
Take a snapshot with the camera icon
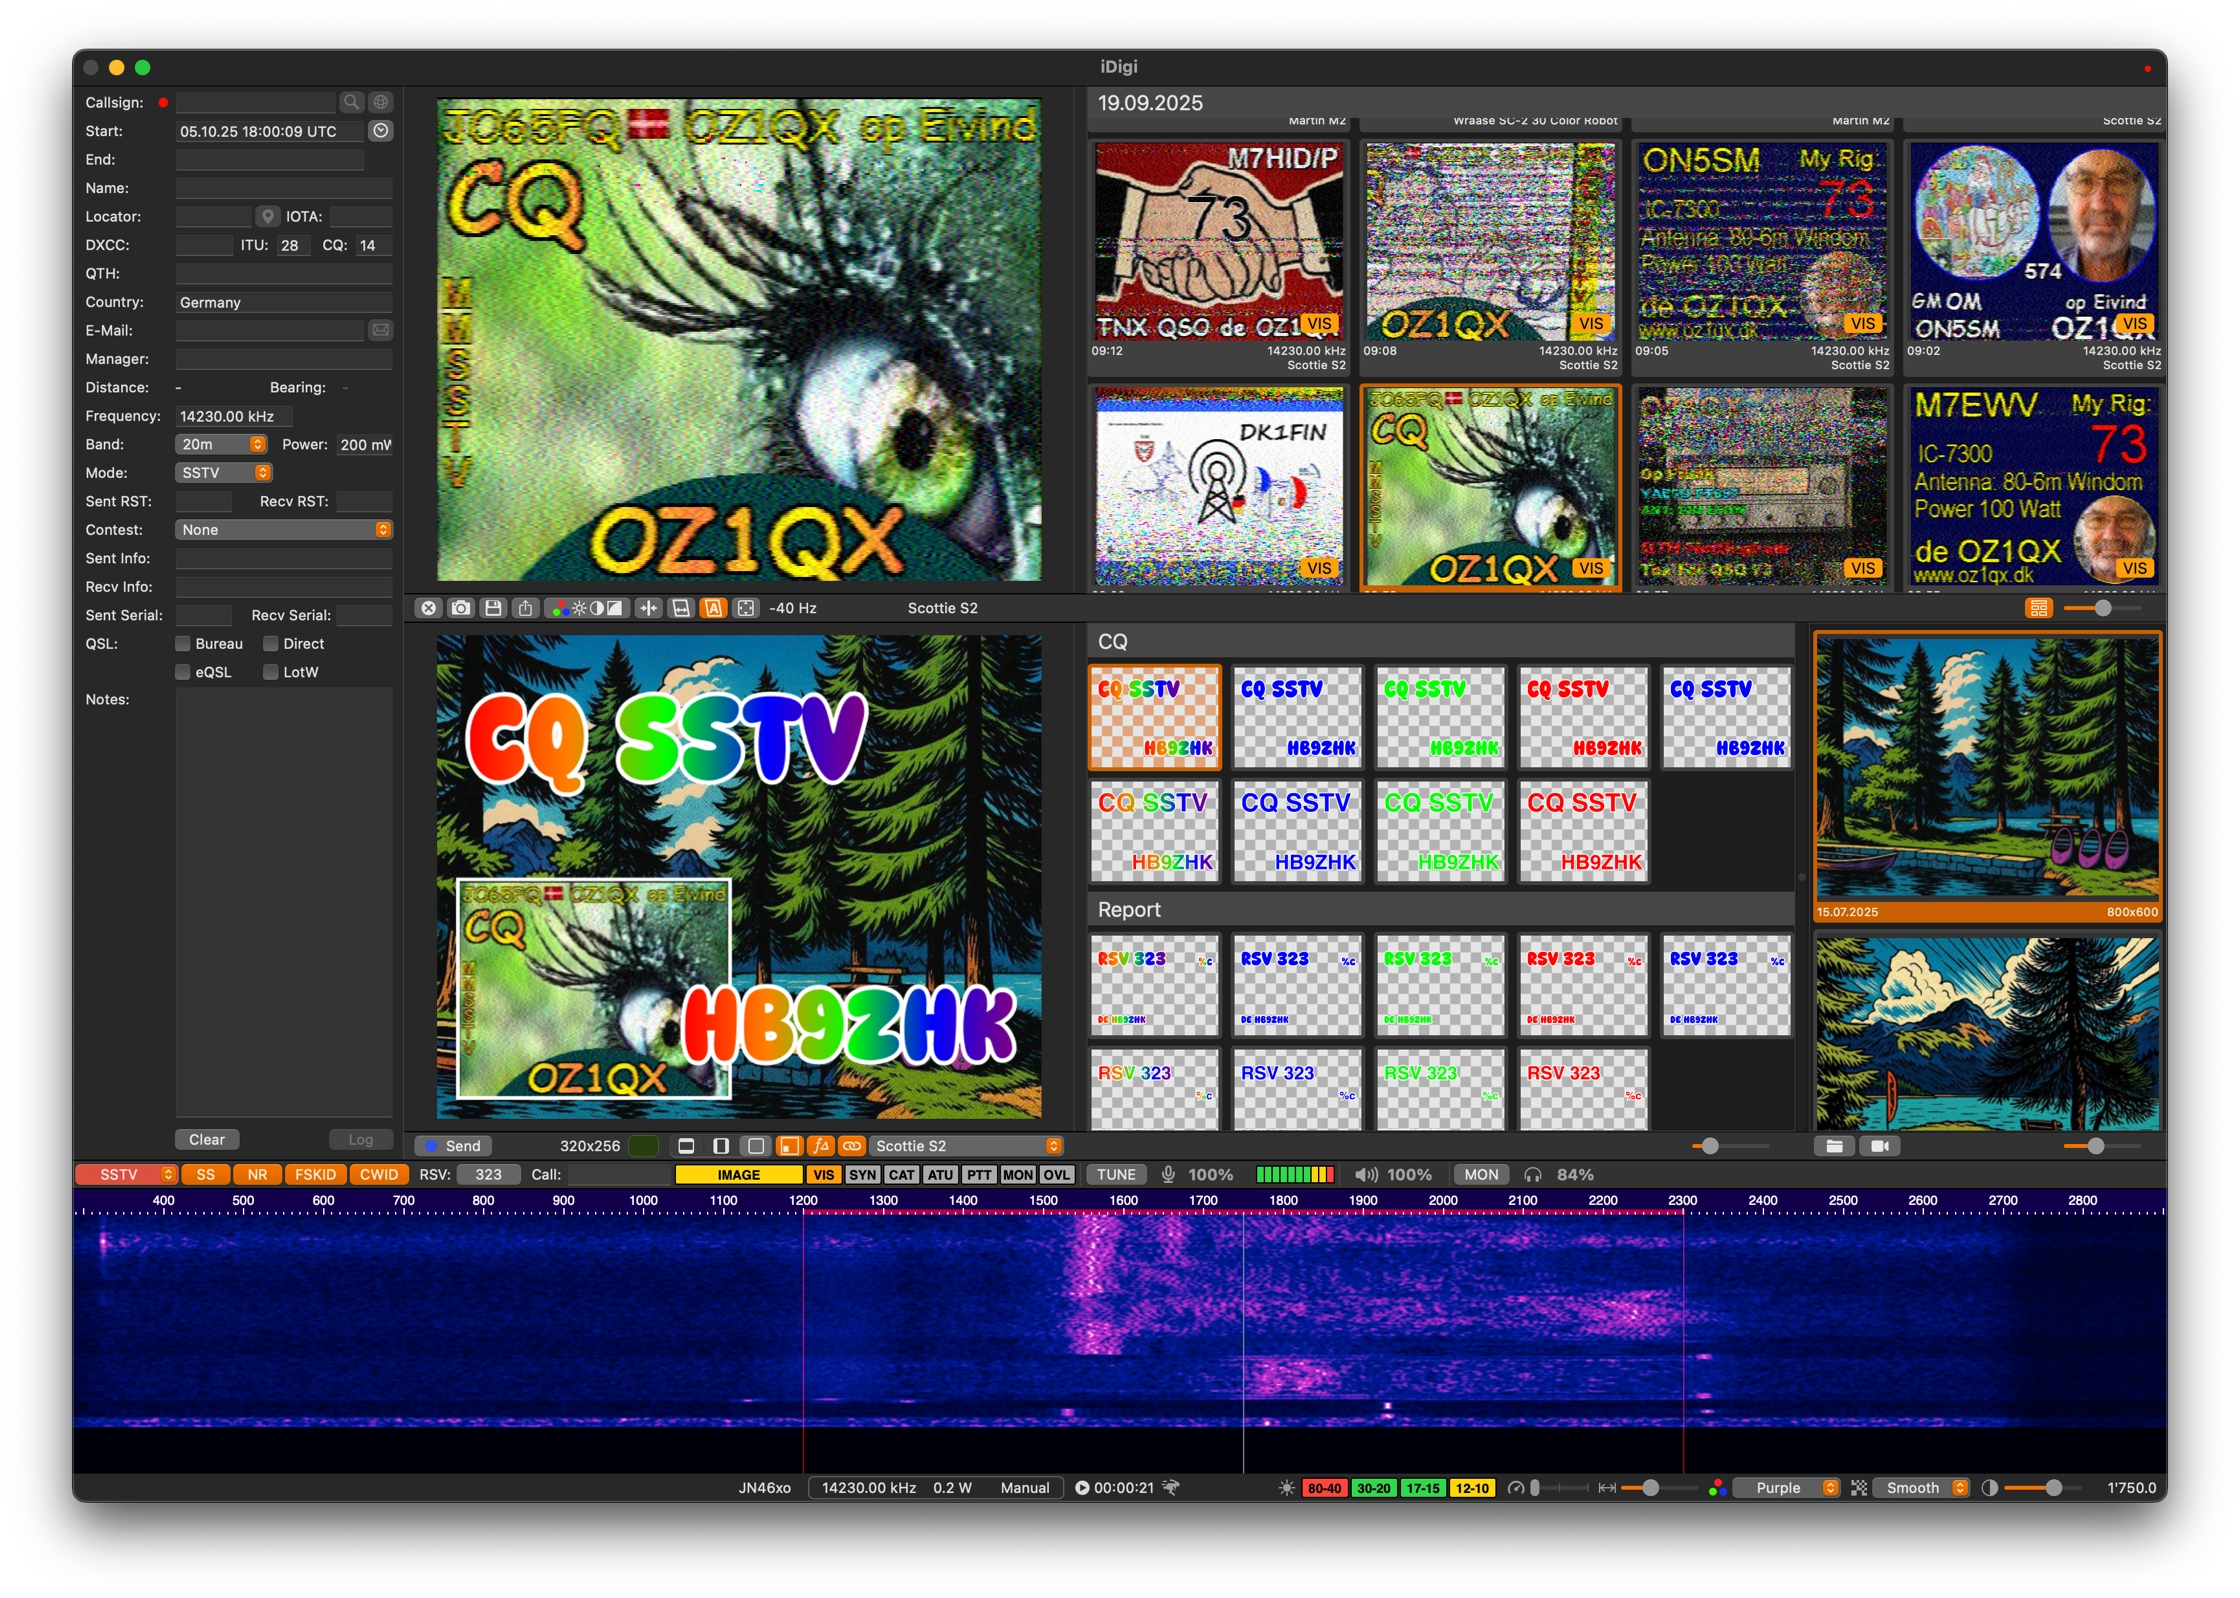click(461, 608)
